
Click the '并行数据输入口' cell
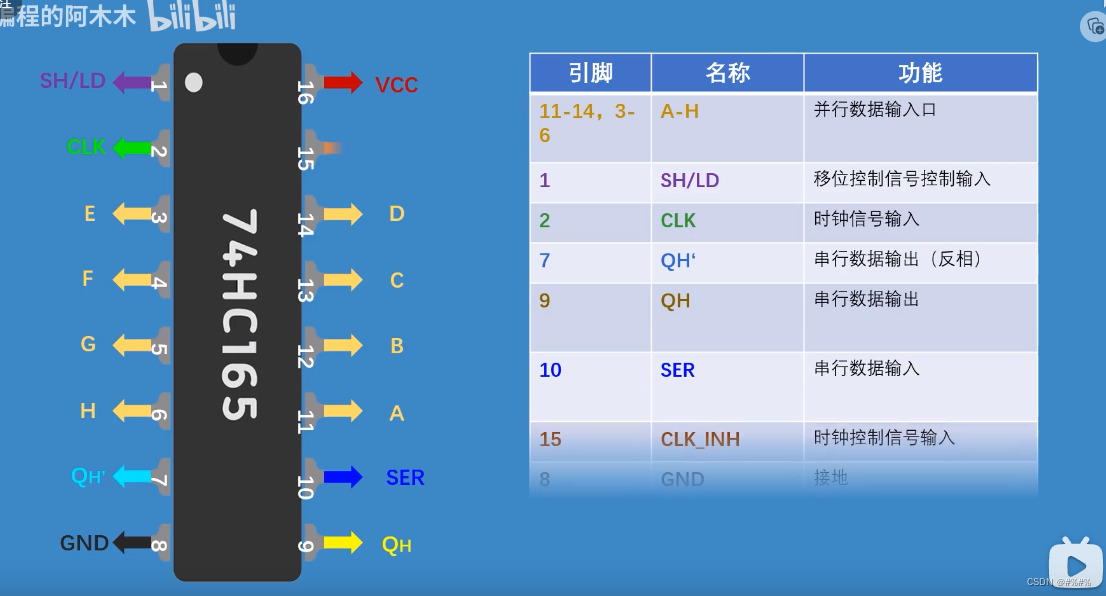[920, 128]
